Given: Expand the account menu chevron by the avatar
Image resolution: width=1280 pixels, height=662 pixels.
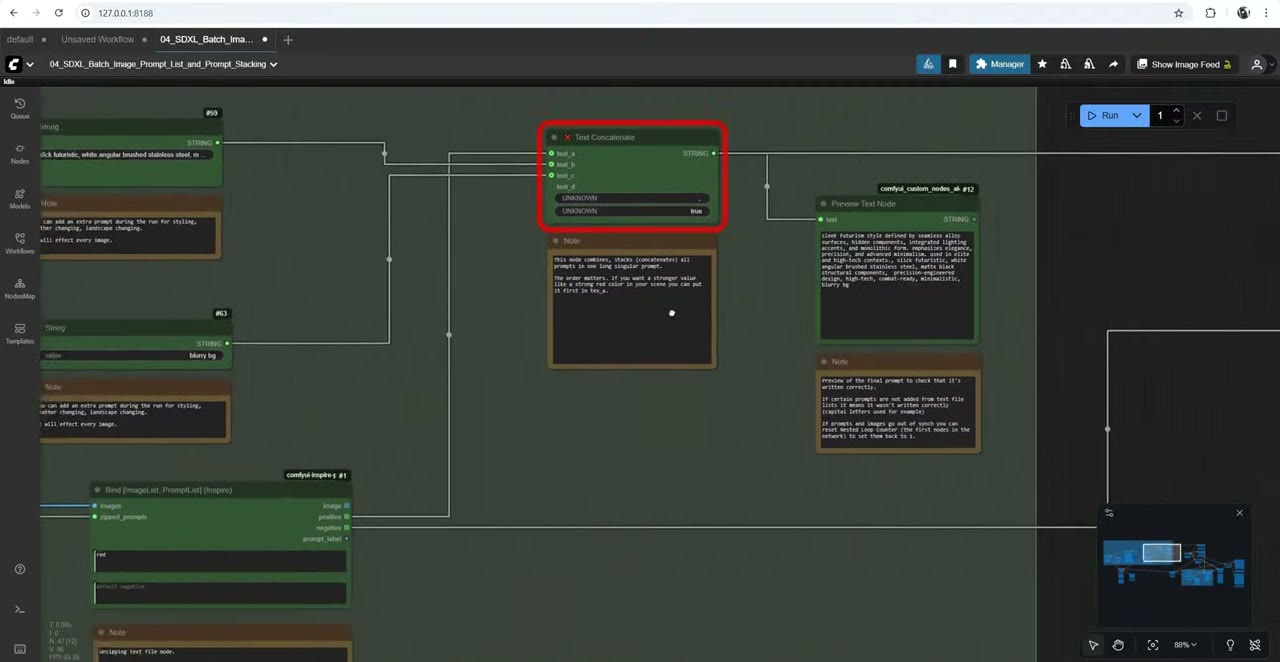Looking at the screenshot, I should 1270,64.
